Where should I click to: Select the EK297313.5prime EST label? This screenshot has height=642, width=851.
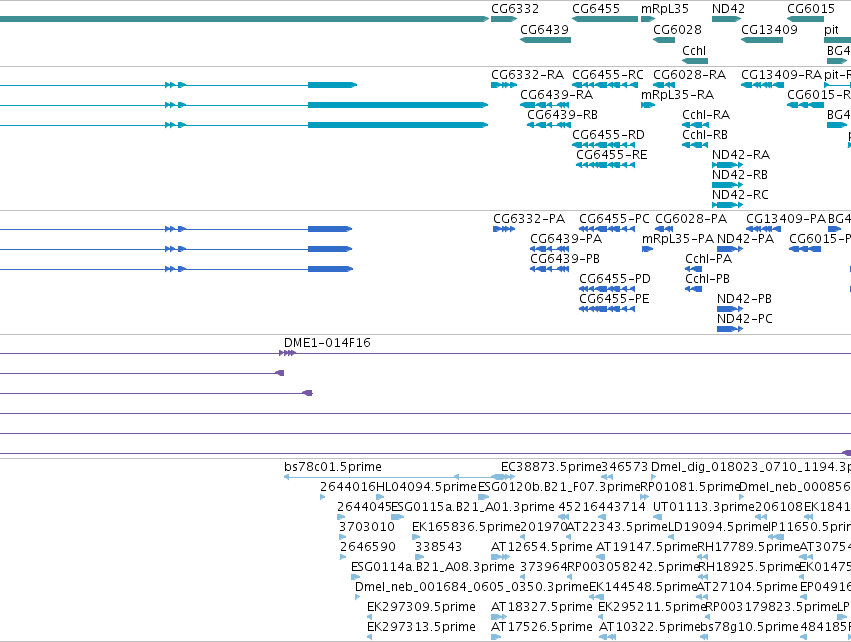[x=421, y=627]
